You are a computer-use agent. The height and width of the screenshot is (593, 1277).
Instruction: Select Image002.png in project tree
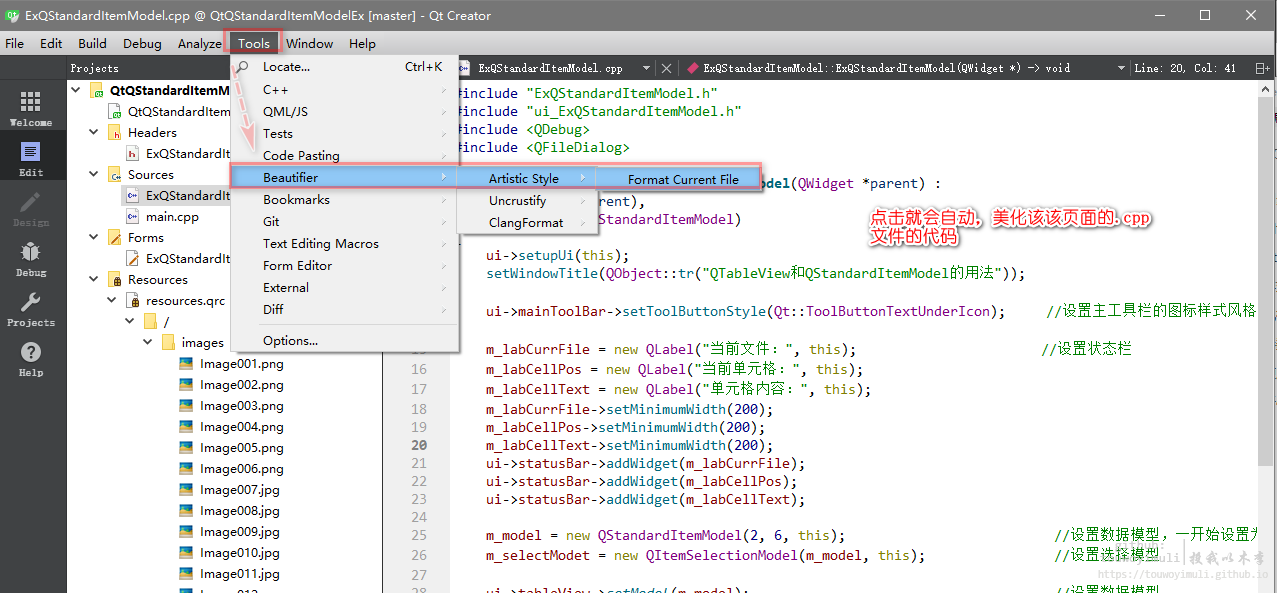242,385
